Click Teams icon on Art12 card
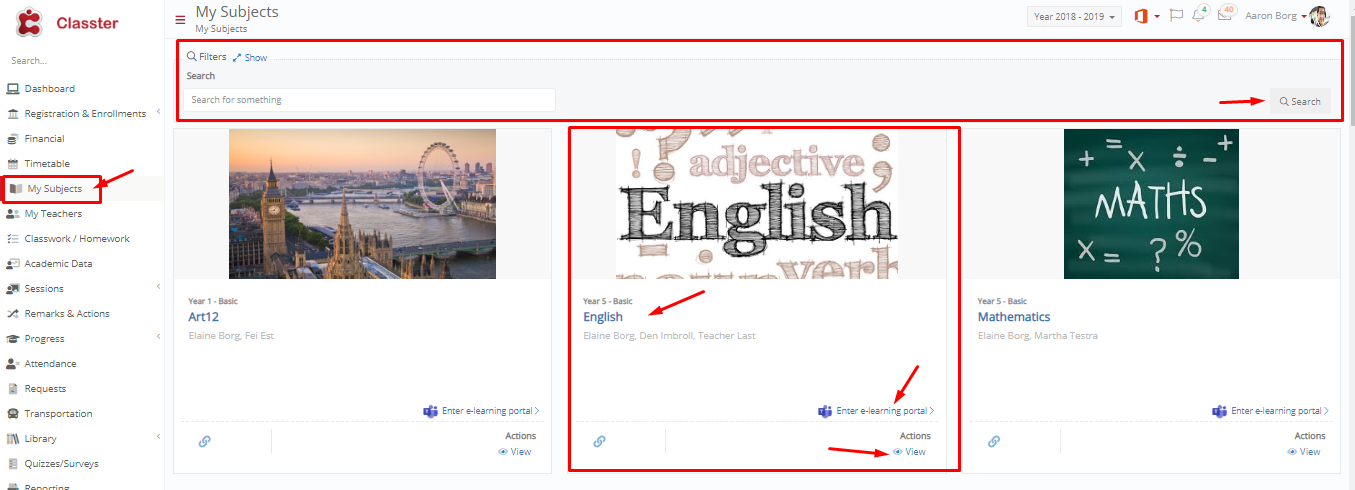 [430, 411]
